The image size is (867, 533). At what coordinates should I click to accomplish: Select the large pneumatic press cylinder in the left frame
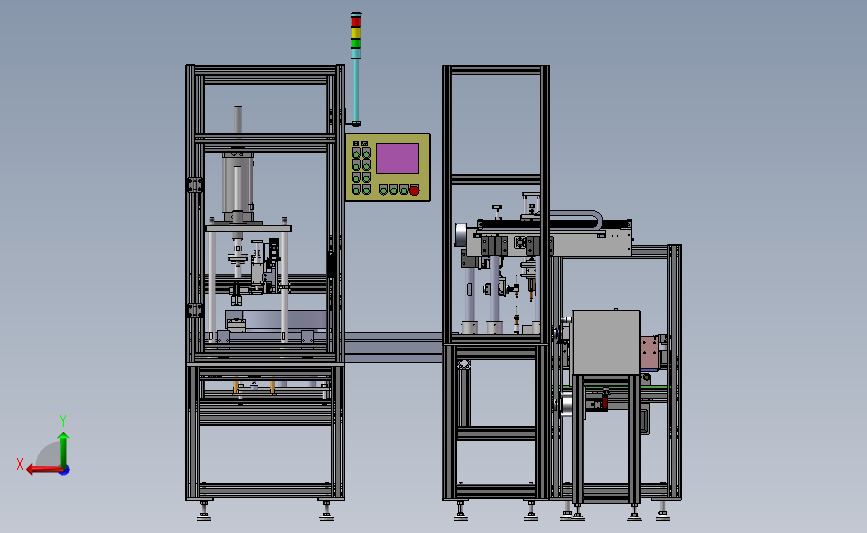pos(238,188)
